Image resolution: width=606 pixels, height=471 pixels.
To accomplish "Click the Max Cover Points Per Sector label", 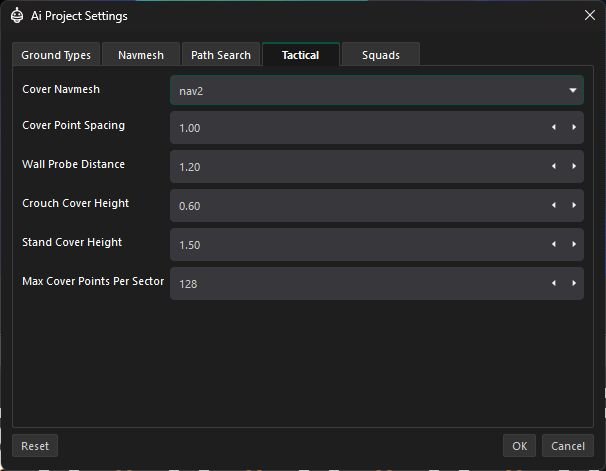I will [x=93, y=281].
